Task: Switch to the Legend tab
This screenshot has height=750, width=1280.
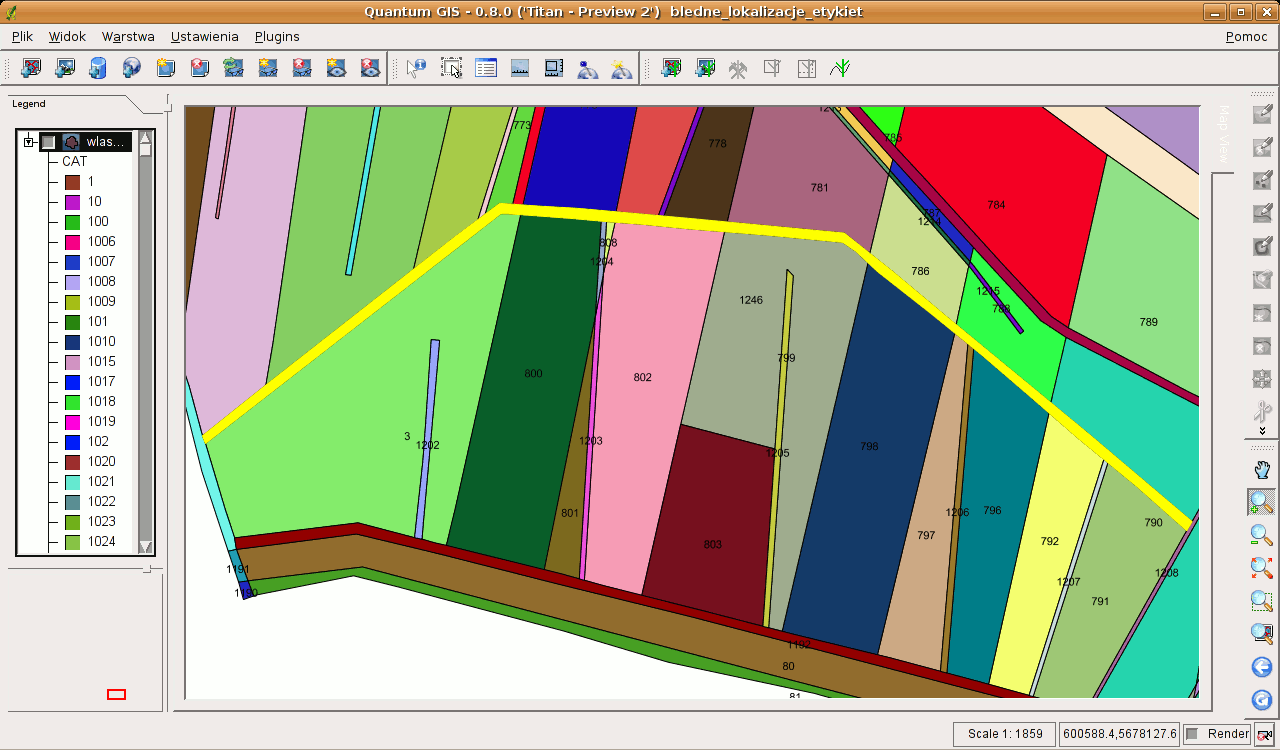Action: tap(29, 104)
